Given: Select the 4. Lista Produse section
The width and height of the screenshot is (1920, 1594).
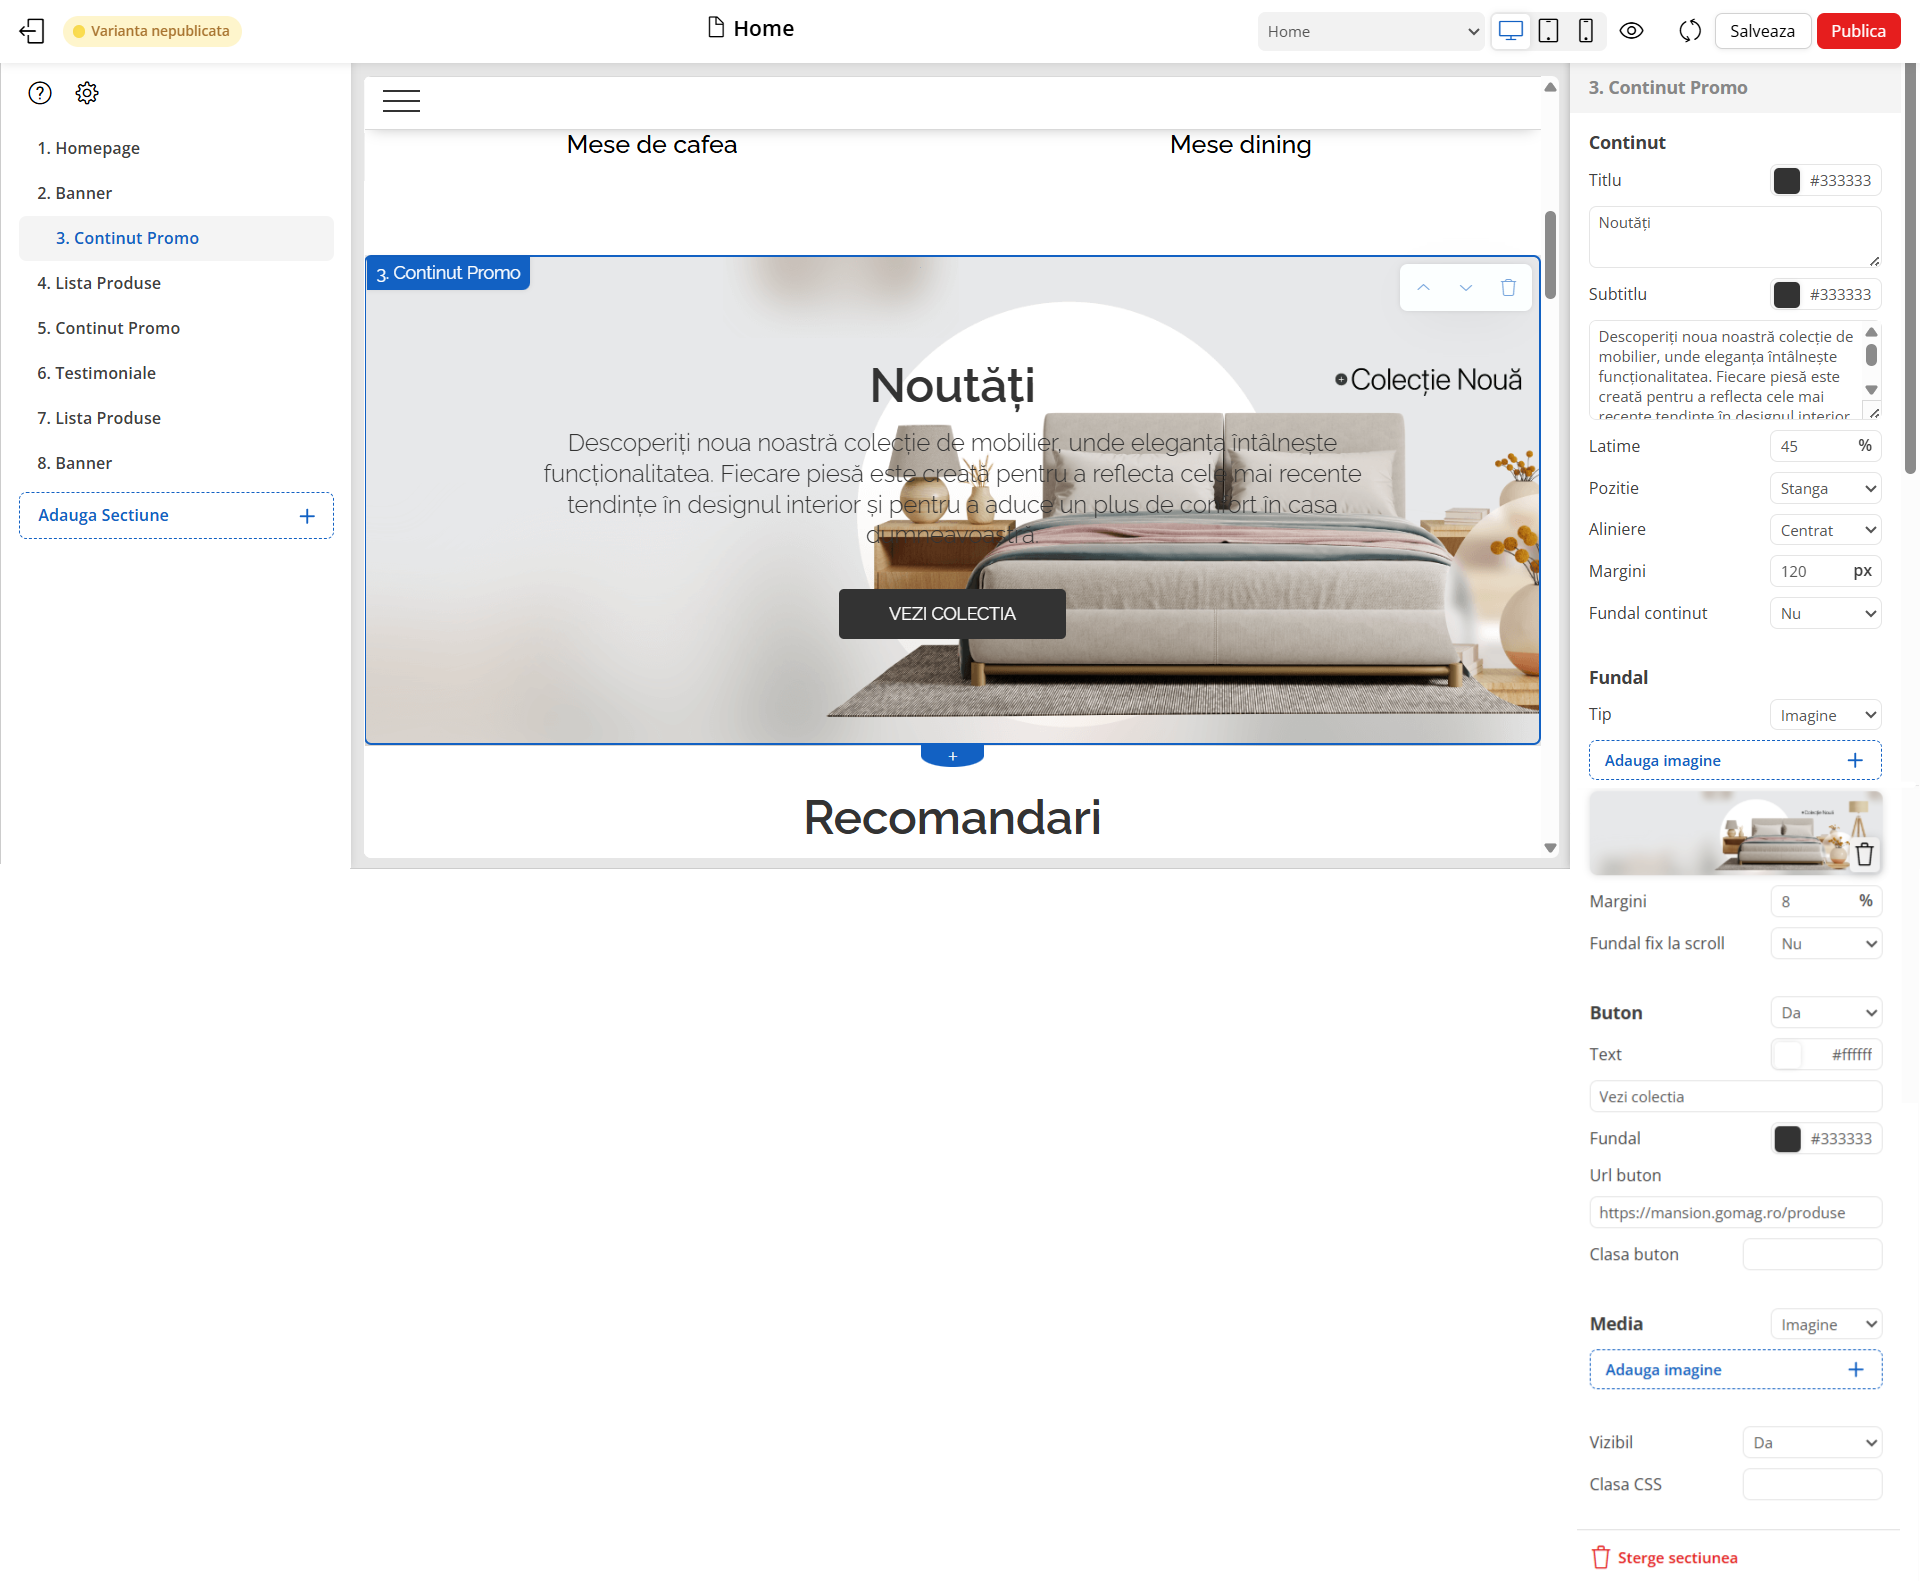Looking at the screenshot, I should [x=99, y=283].
